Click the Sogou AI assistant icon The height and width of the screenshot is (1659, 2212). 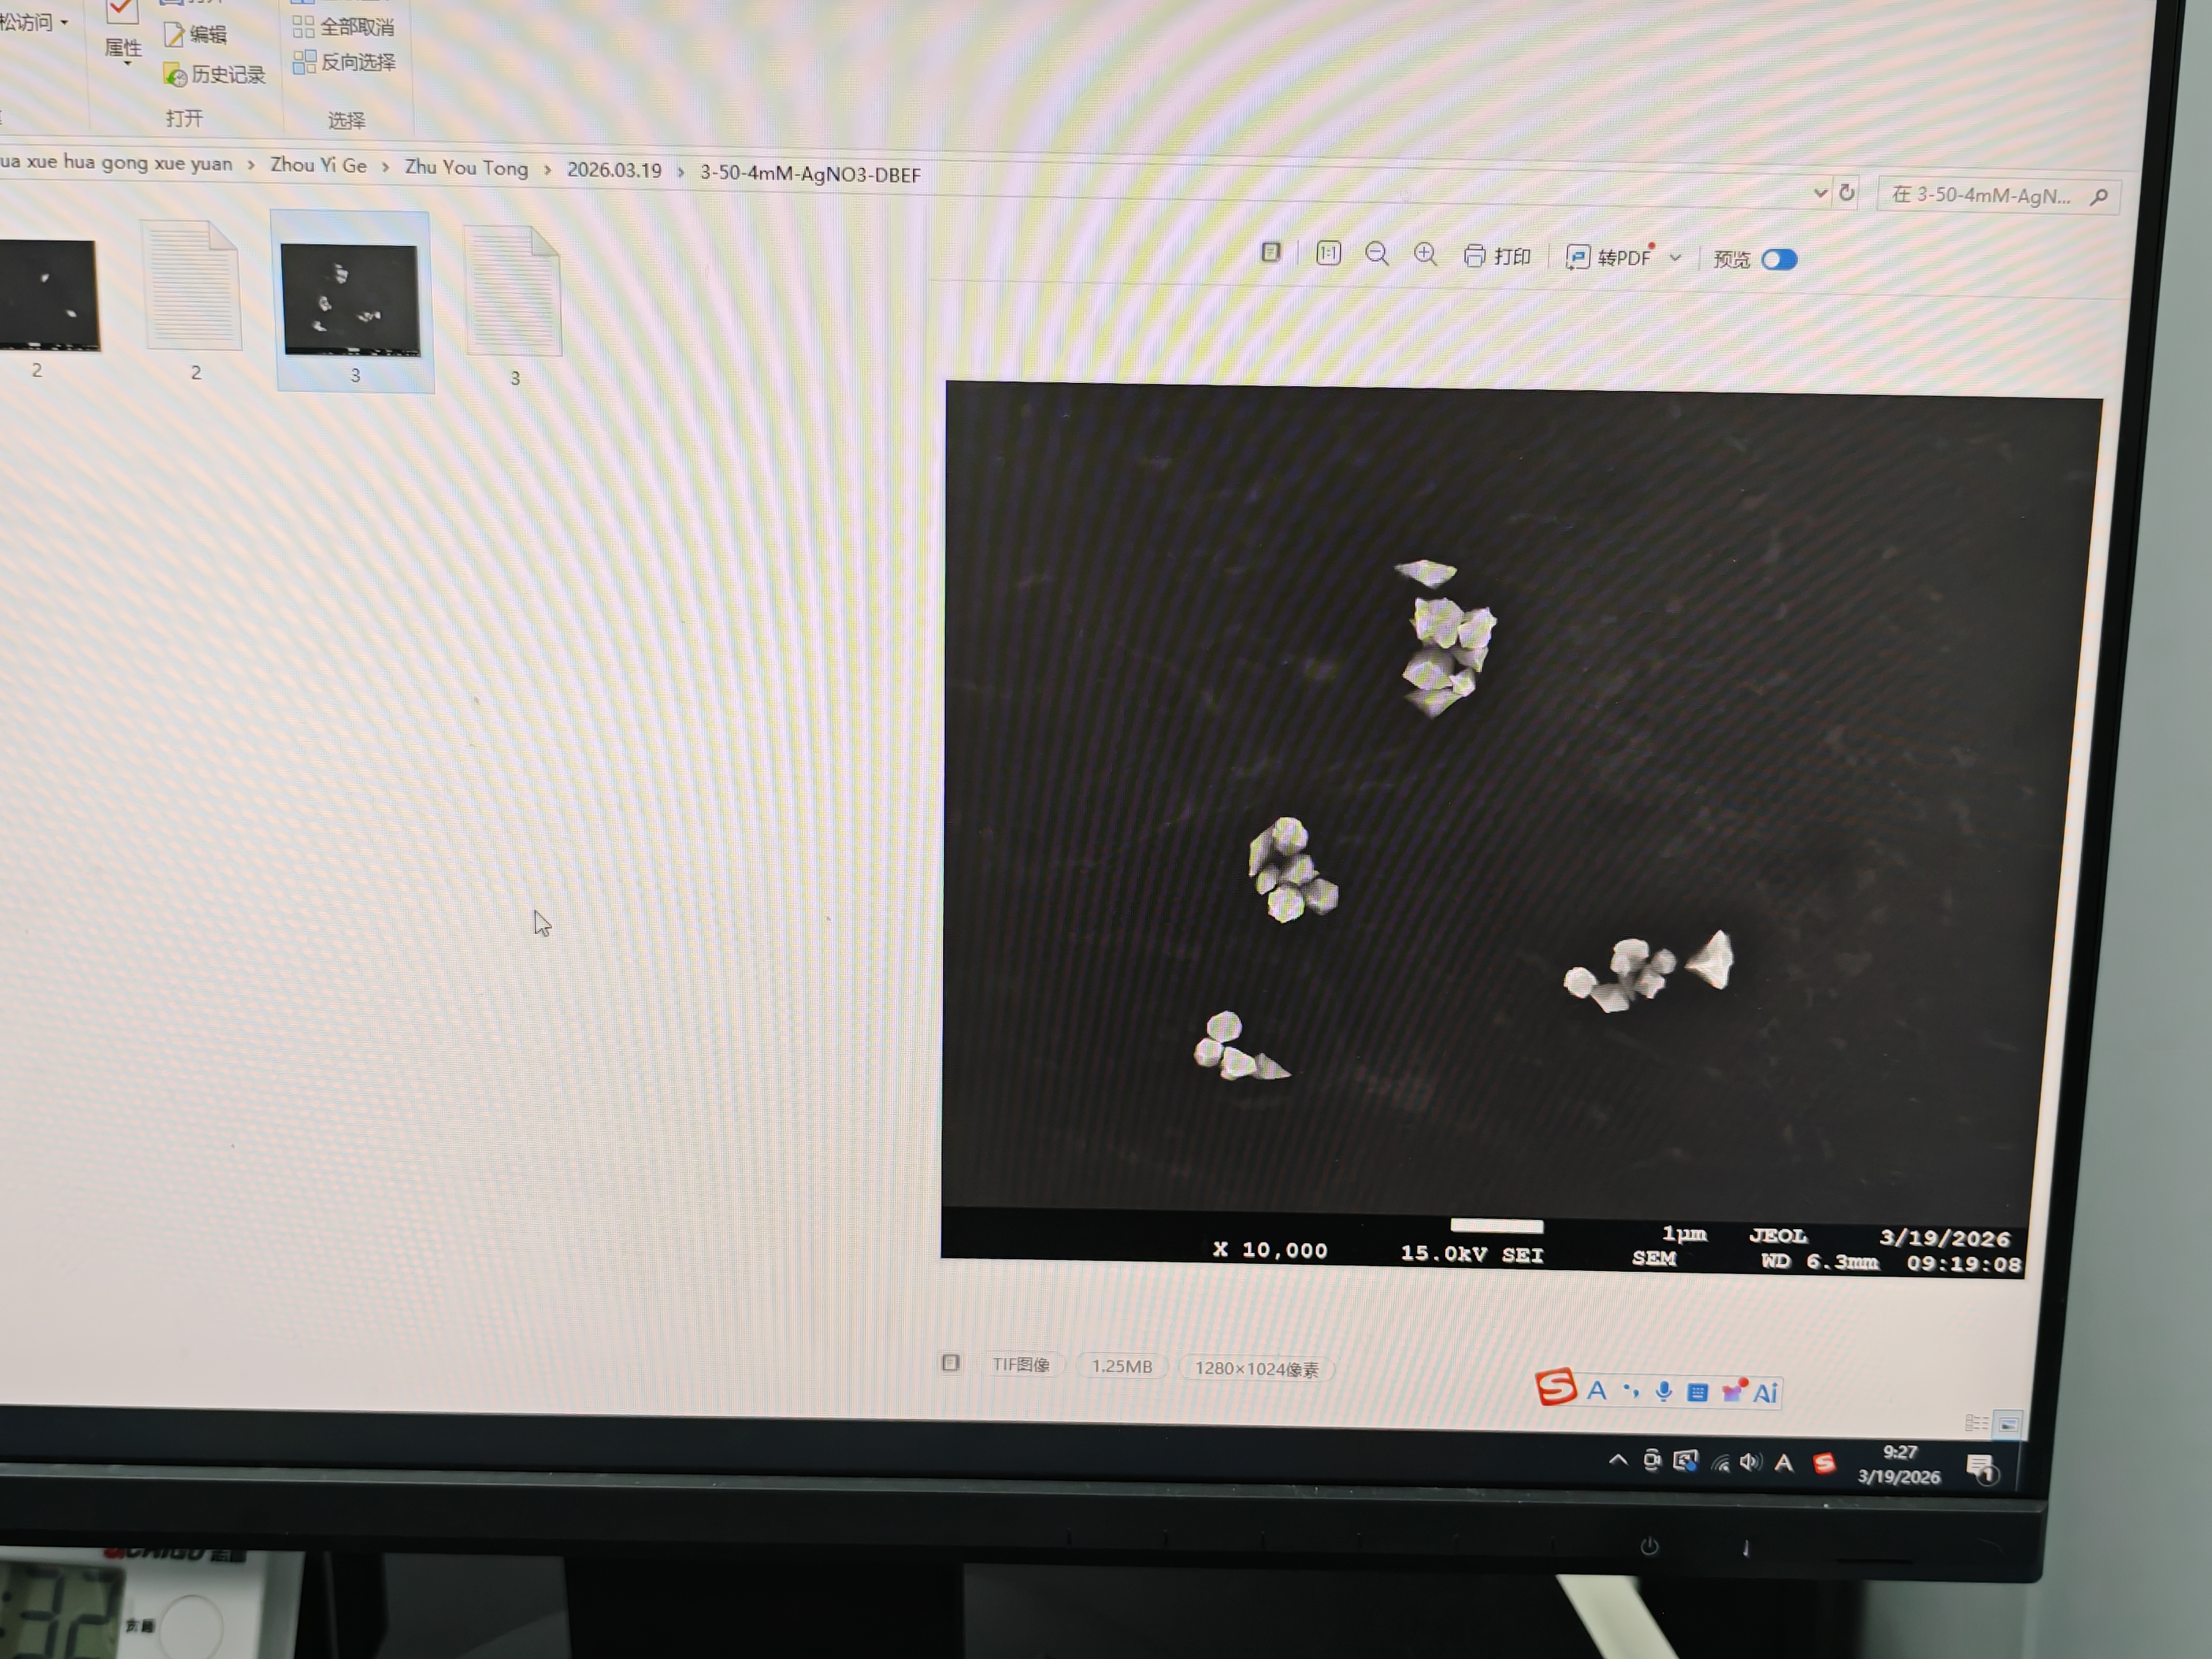click(1766, 1393)
